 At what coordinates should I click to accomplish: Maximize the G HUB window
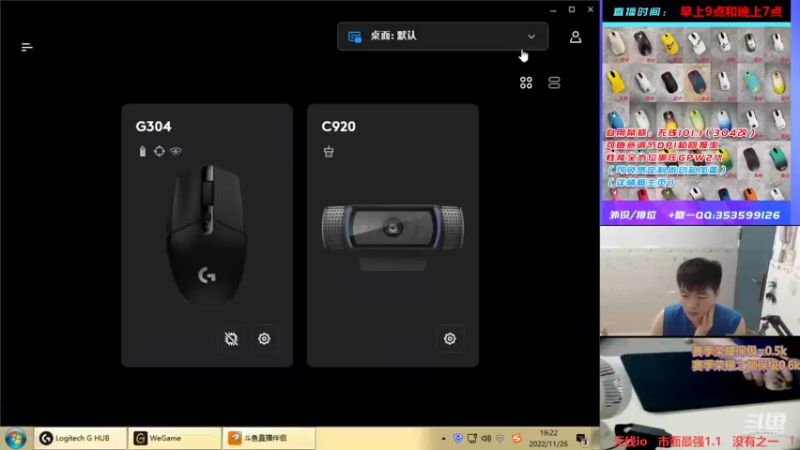[x=571, y=10]
